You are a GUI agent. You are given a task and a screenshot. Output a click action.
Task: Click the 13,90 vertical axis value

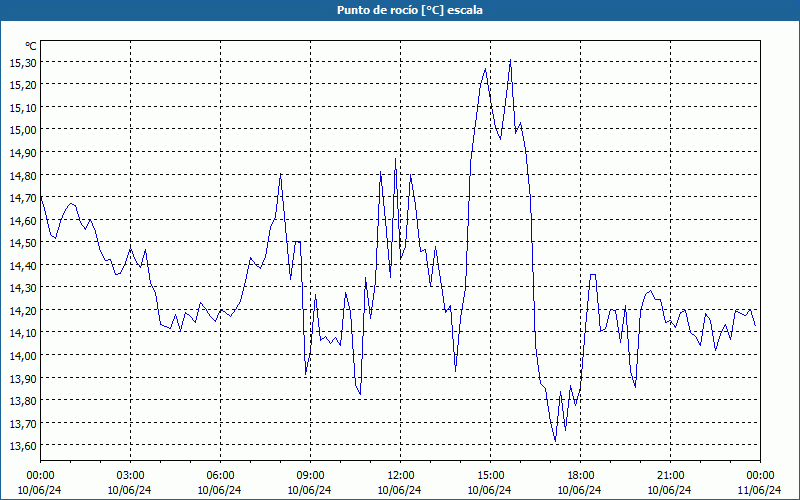click(x=22, y=378)
